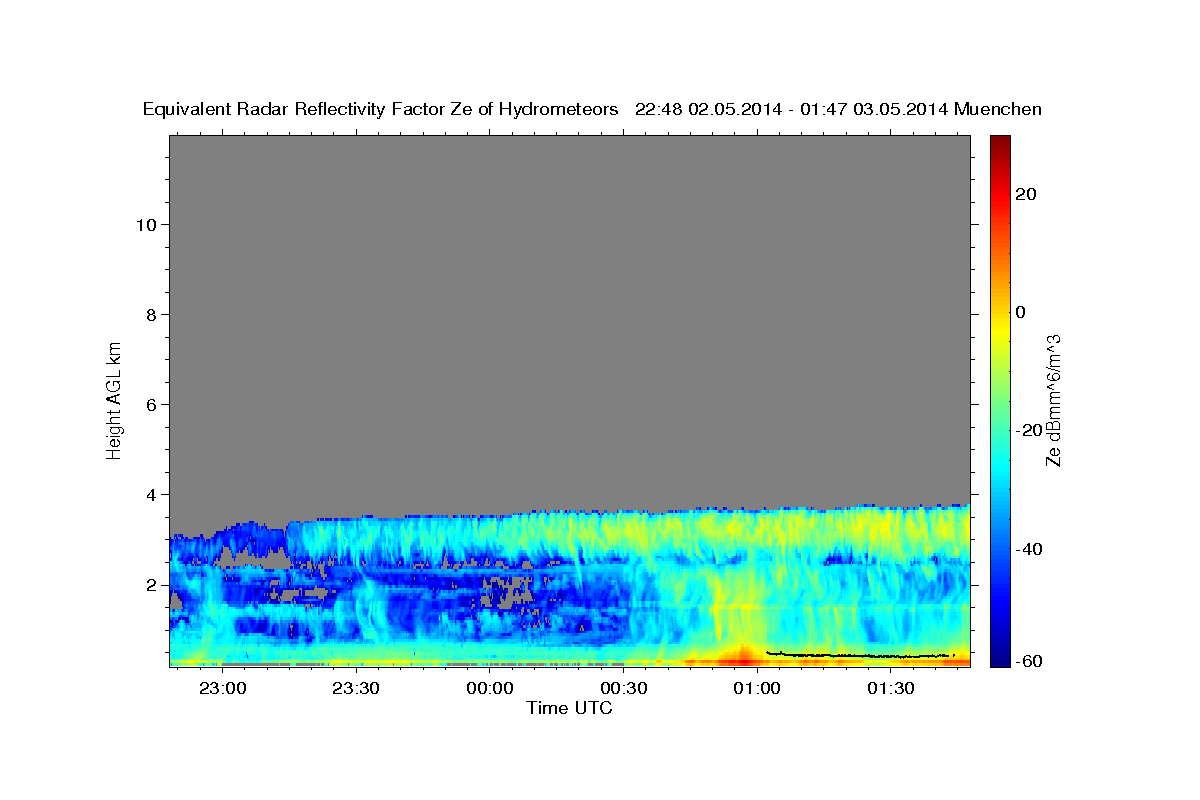This screenshot has height=800, width=1200.
Task: Click the colorbar value 0
Action: pos(1021,312)
